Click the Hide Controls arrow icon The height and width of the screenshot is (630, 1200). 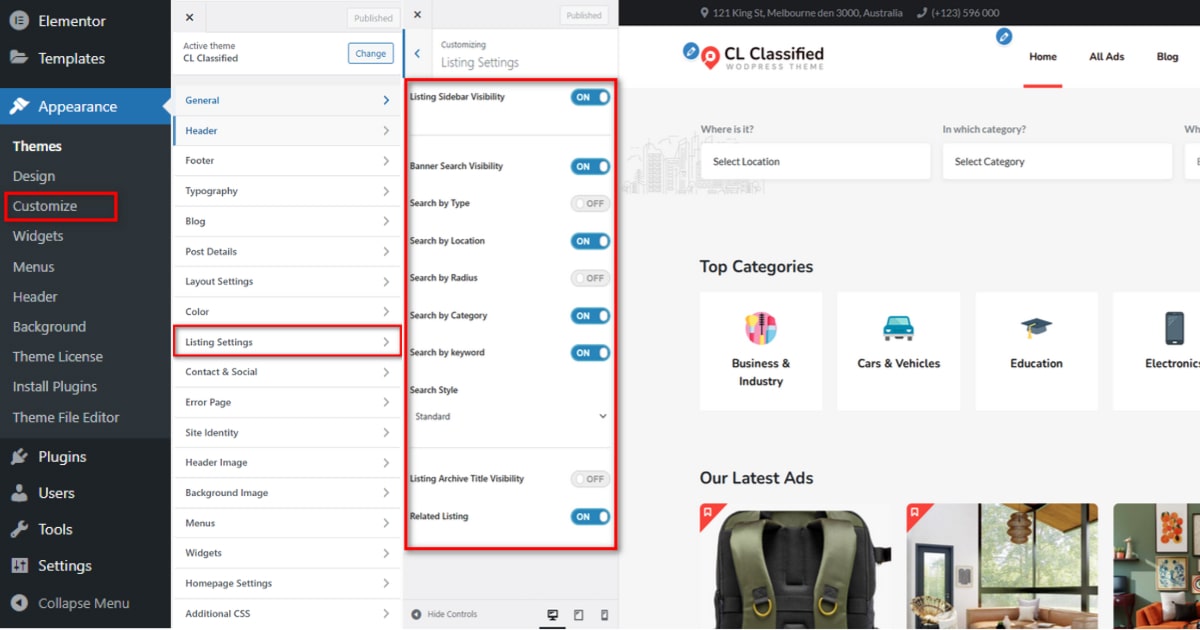click(417, 614)
